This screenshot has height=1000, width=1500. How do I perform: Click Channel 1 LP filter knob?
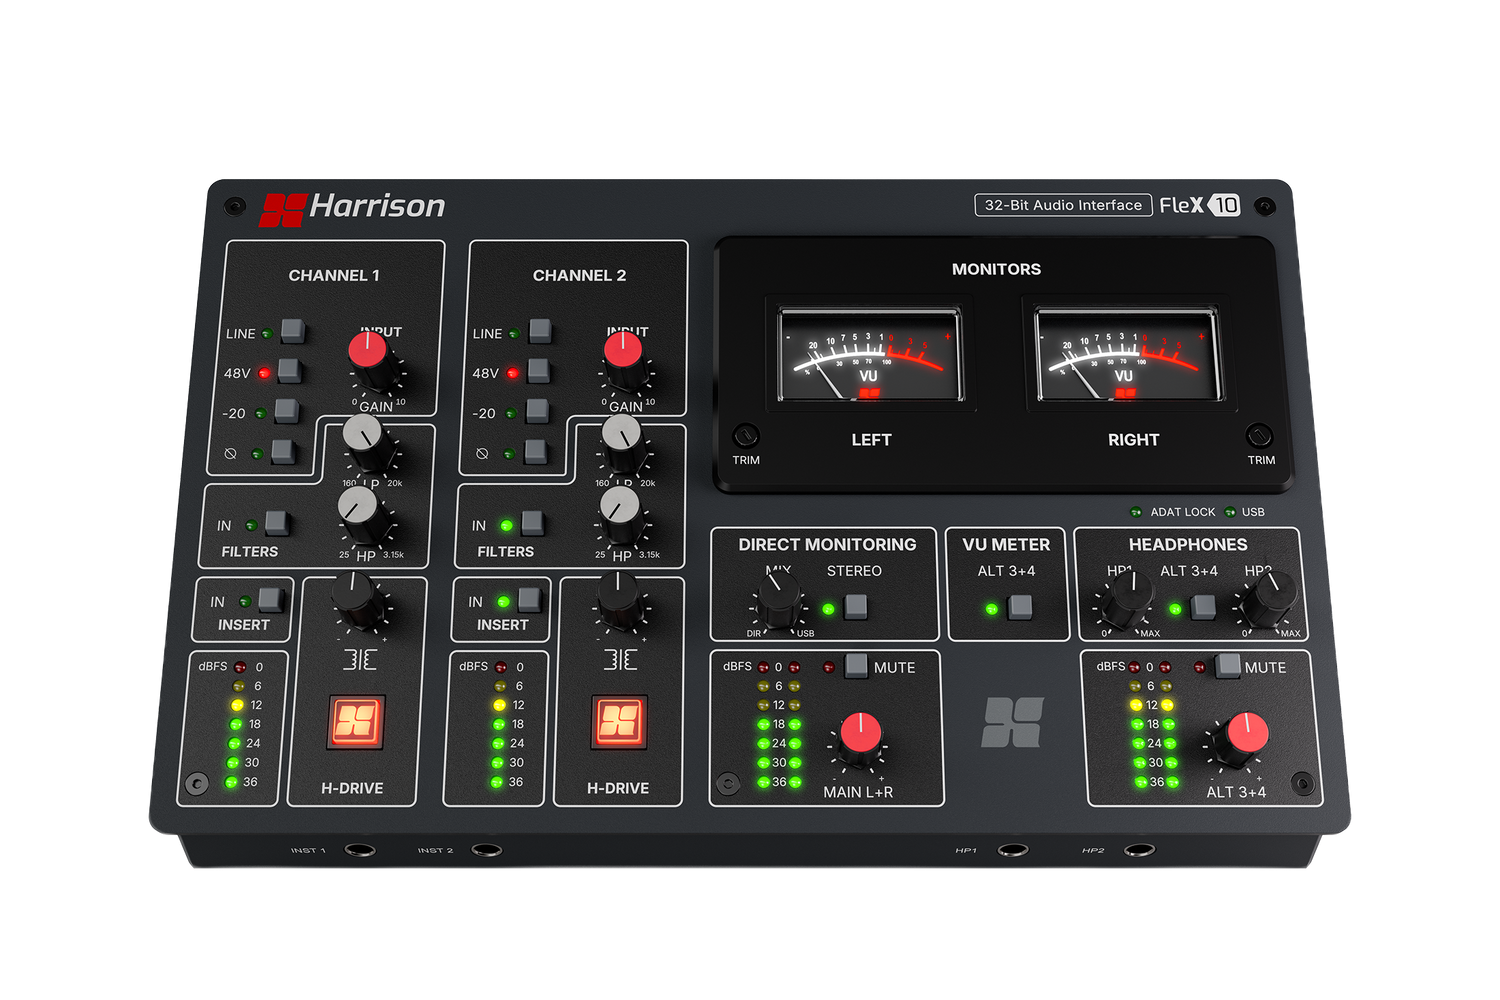(366, 445)
